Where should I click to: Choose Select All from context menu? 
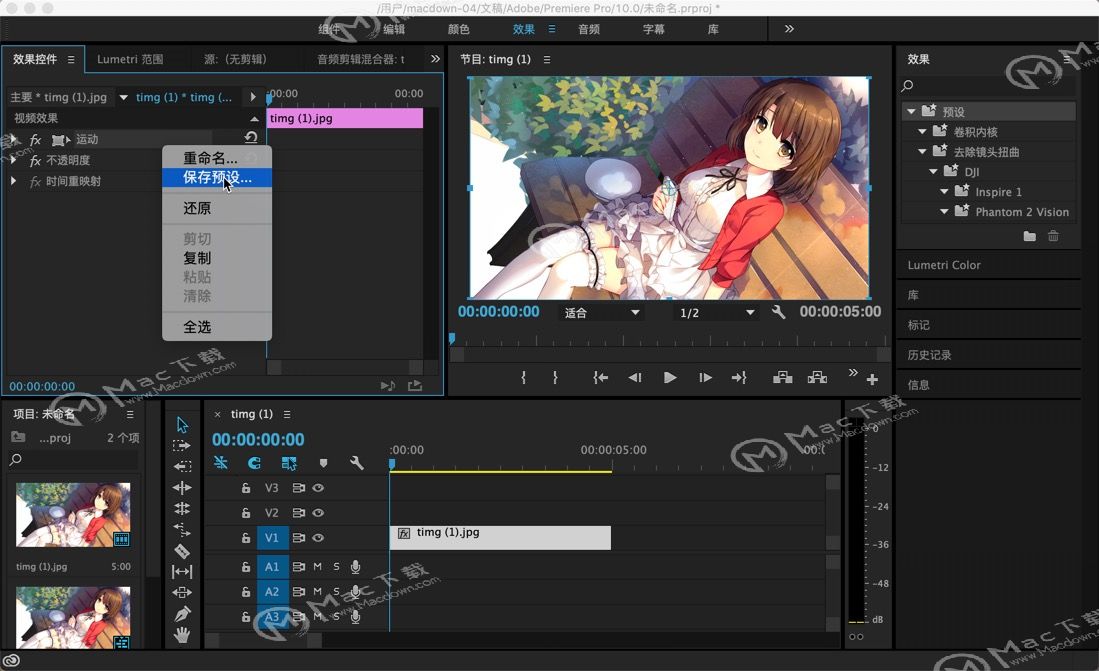[217, 327]
